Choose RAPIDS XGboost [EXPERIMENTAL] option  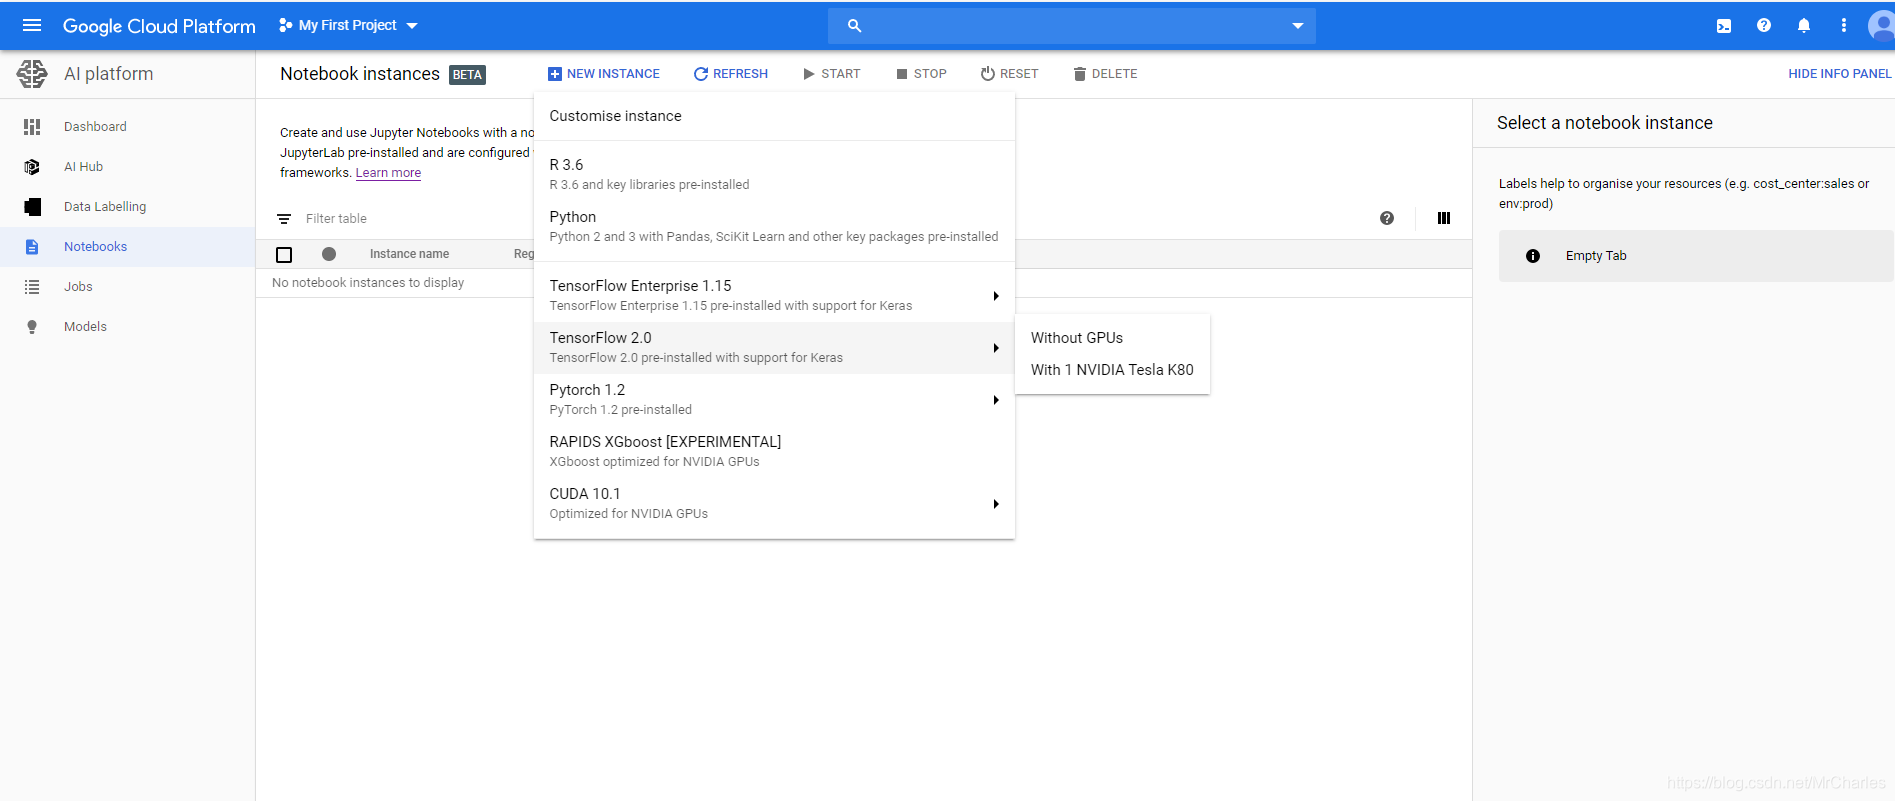[x=774, y=451]
